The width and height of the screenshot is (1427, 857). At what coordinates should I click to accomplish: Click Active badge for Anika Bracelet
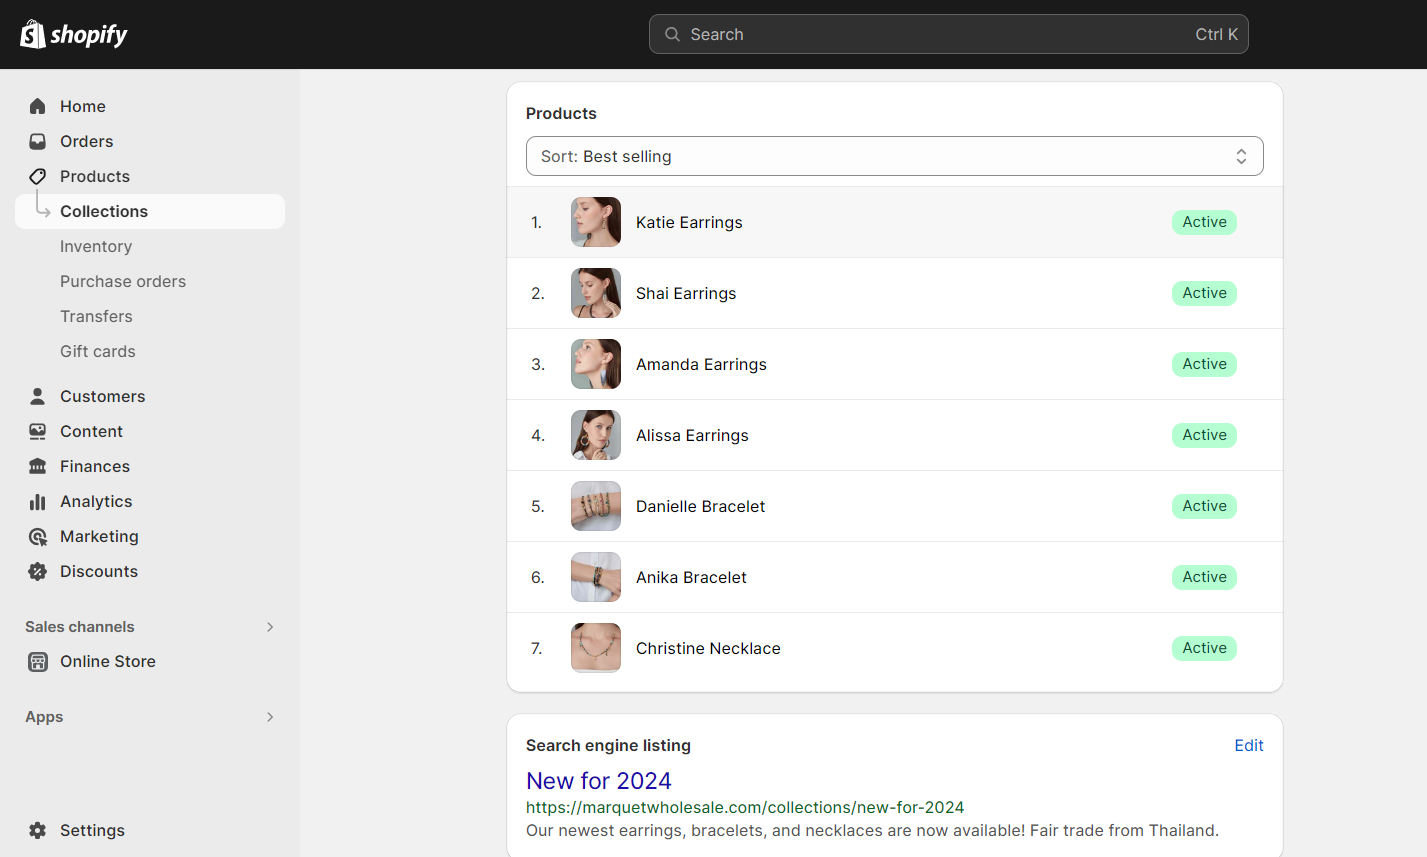point(1204,577)
